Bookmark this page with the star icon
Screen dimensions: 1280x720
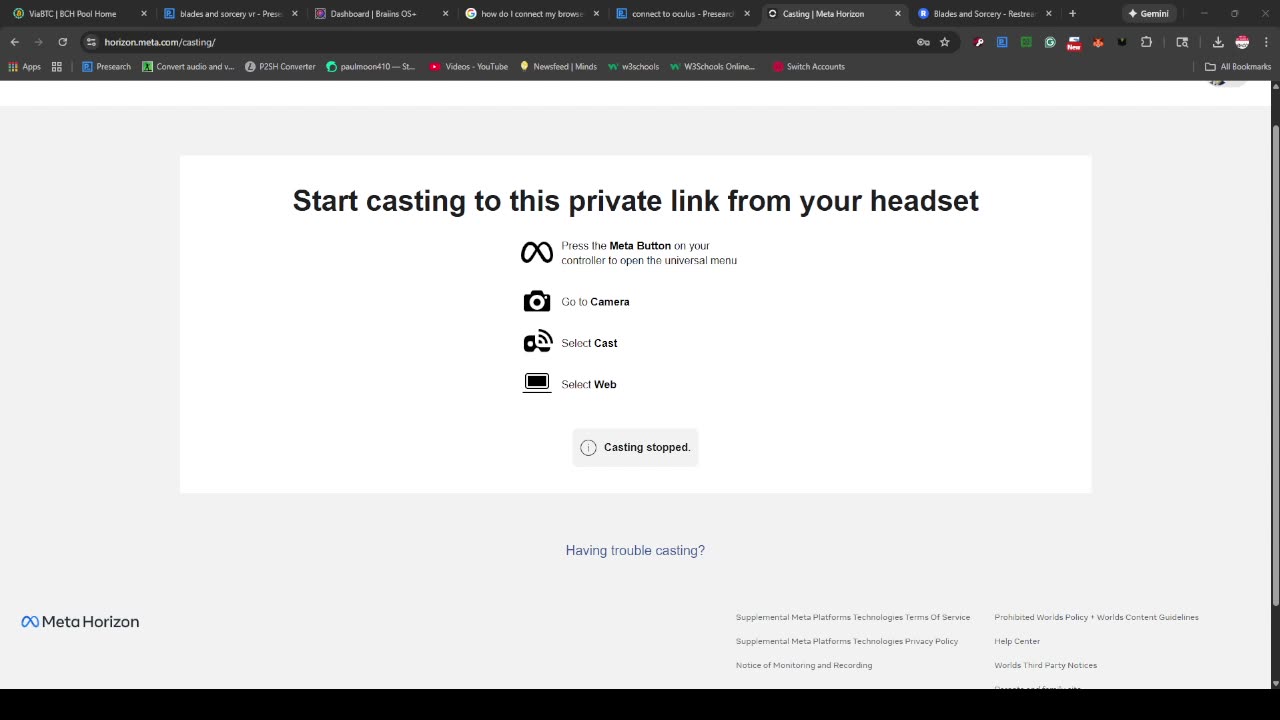tap(944, 42)
